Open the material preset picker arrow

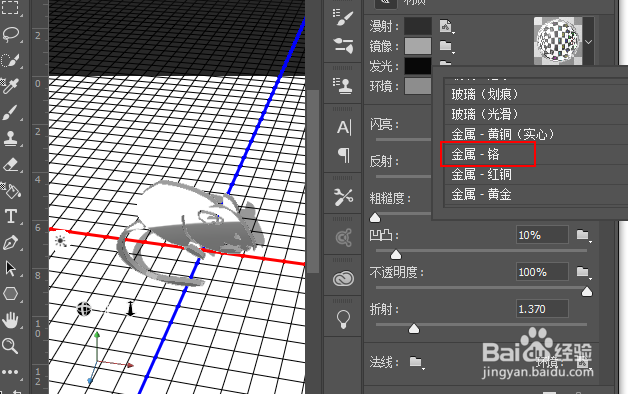point(588,42)
